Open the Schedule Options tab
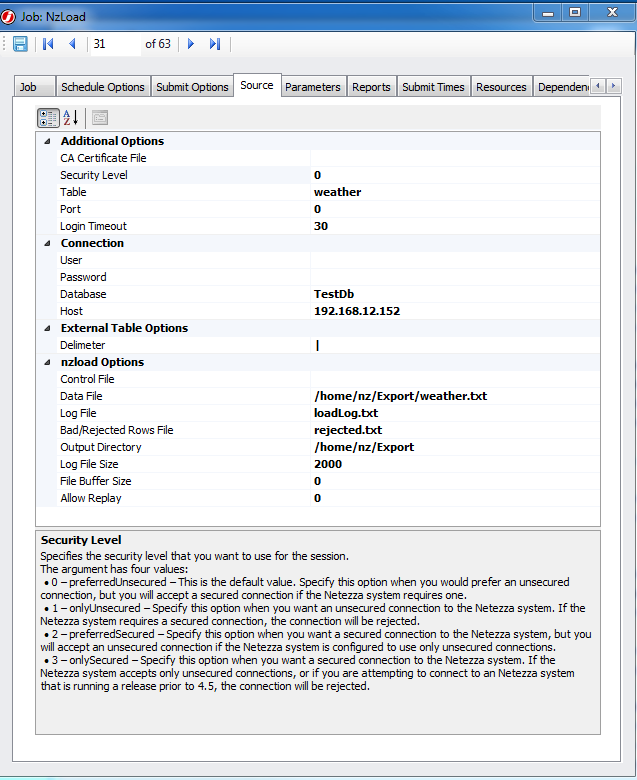The height and width of the screenshot is (780, 637). (103, 87)
